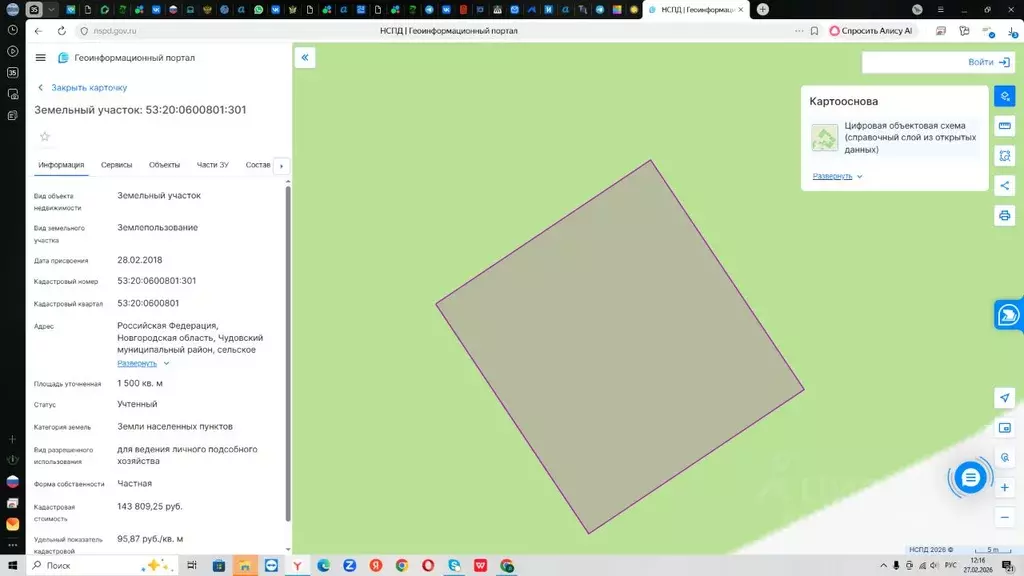Viewport: 1024px width, 576px height.
Task: Toggle the overview mini-map button
Action: [1005, 428]
